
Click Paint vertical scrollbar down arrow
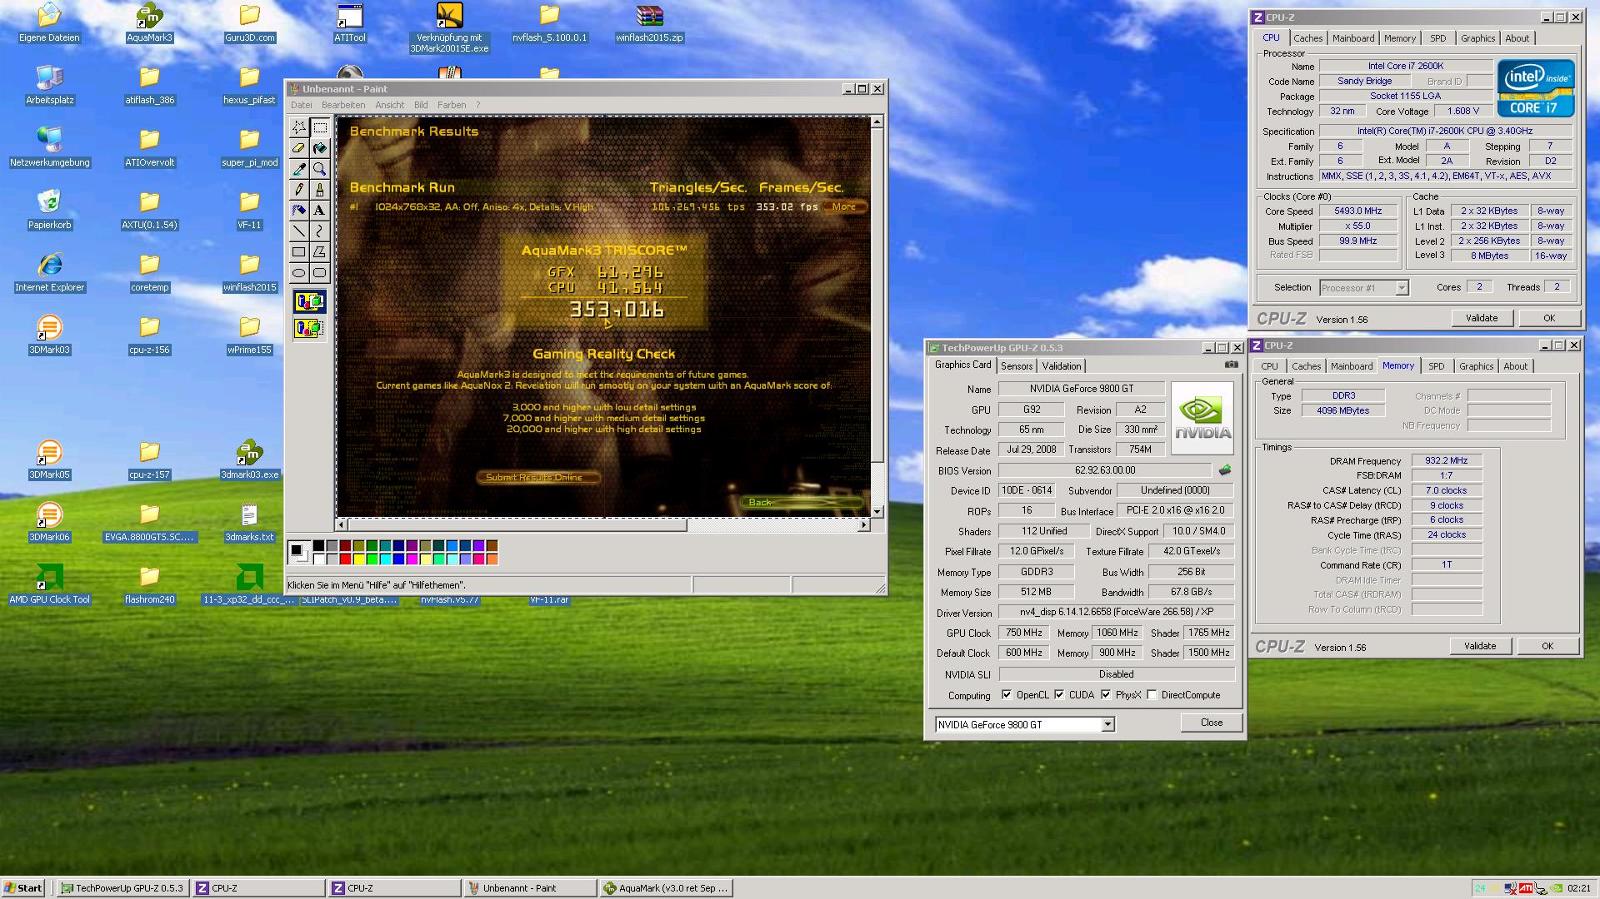click(x=877, y=511)
